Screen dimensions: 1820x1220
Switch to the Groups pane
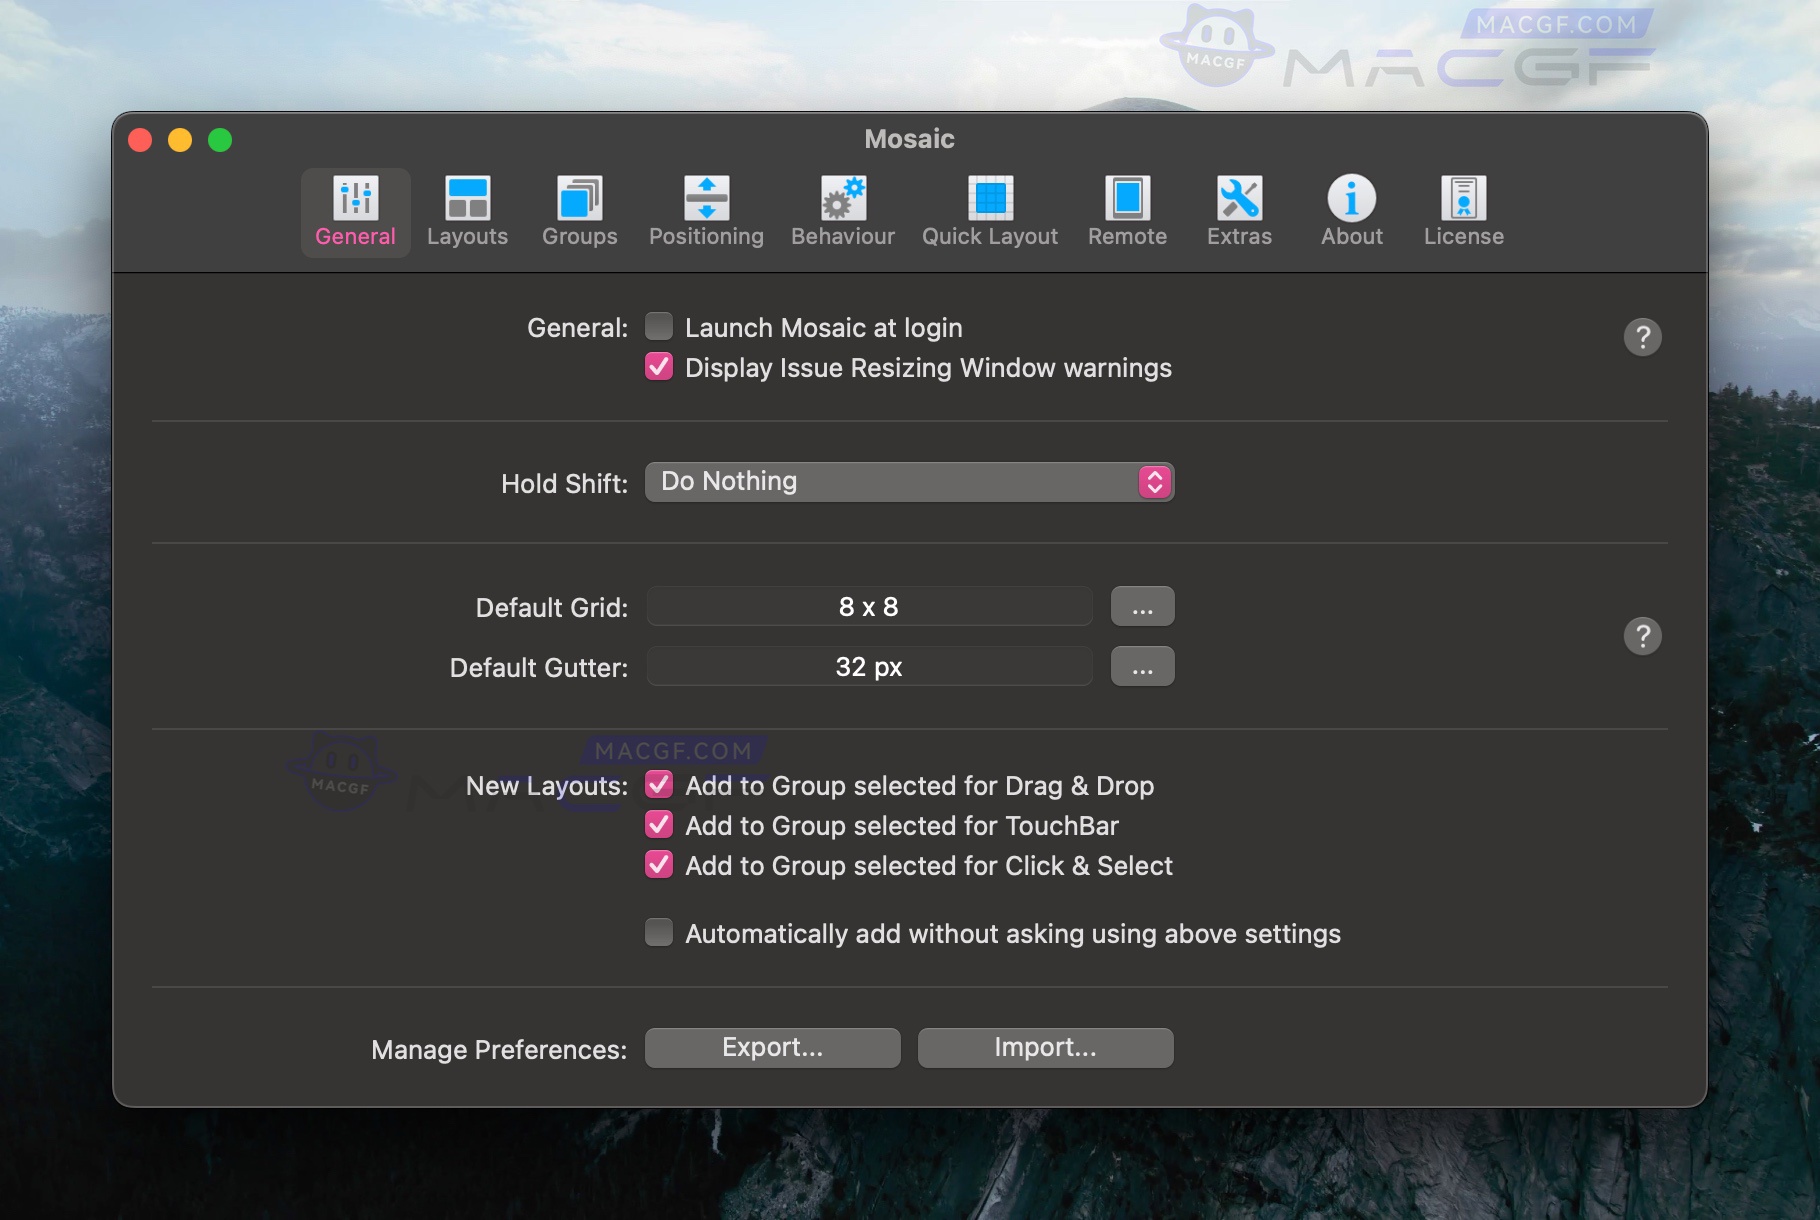579,211
